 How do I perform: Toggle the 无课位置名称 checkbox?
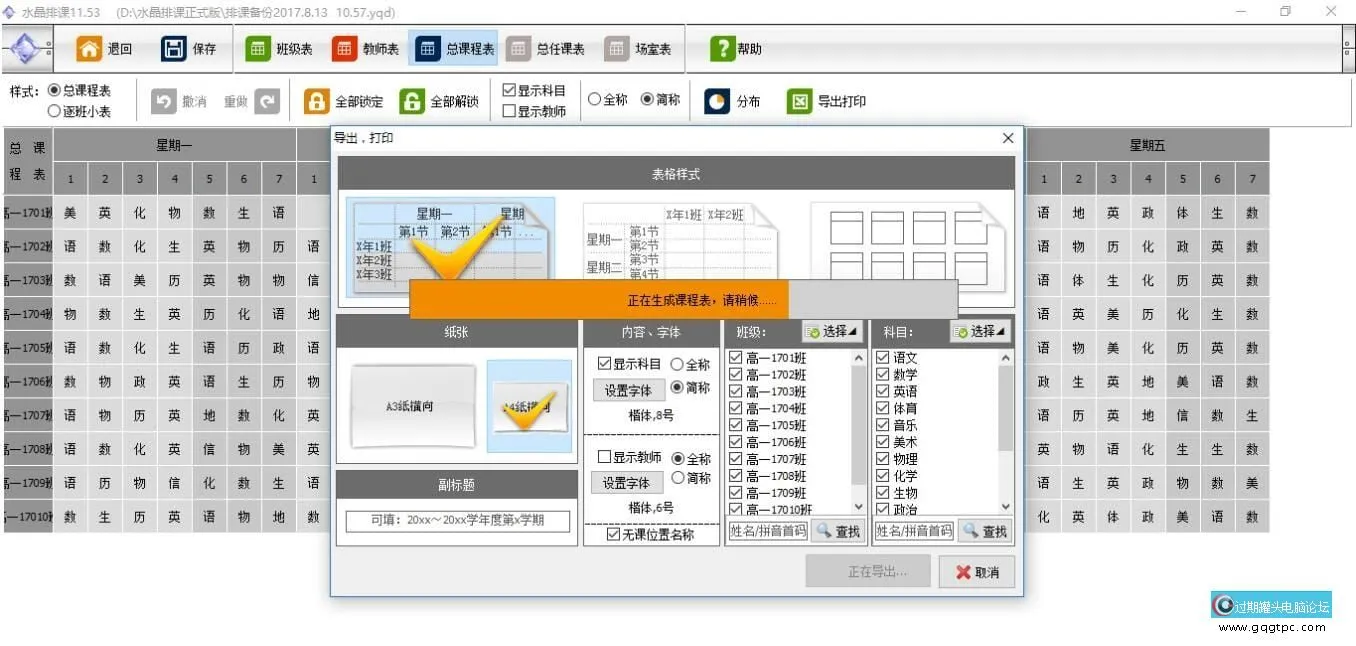[614, 535]
